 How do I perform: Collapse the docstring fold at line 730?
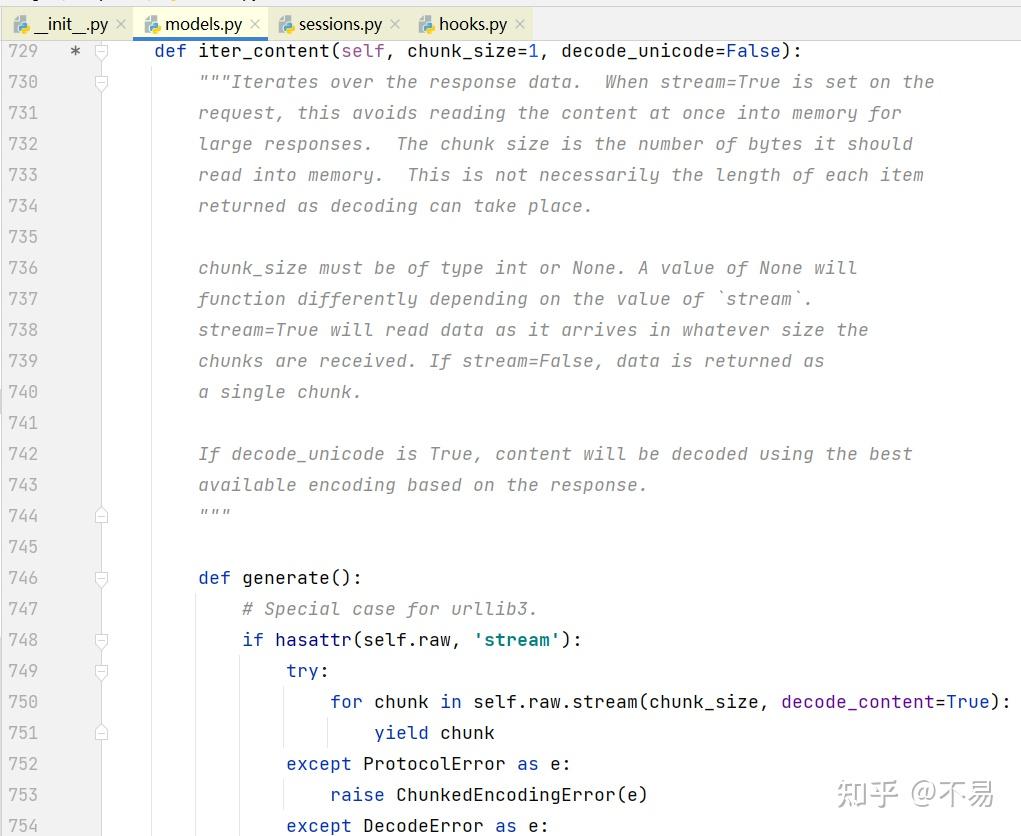[x=101, y=83]
